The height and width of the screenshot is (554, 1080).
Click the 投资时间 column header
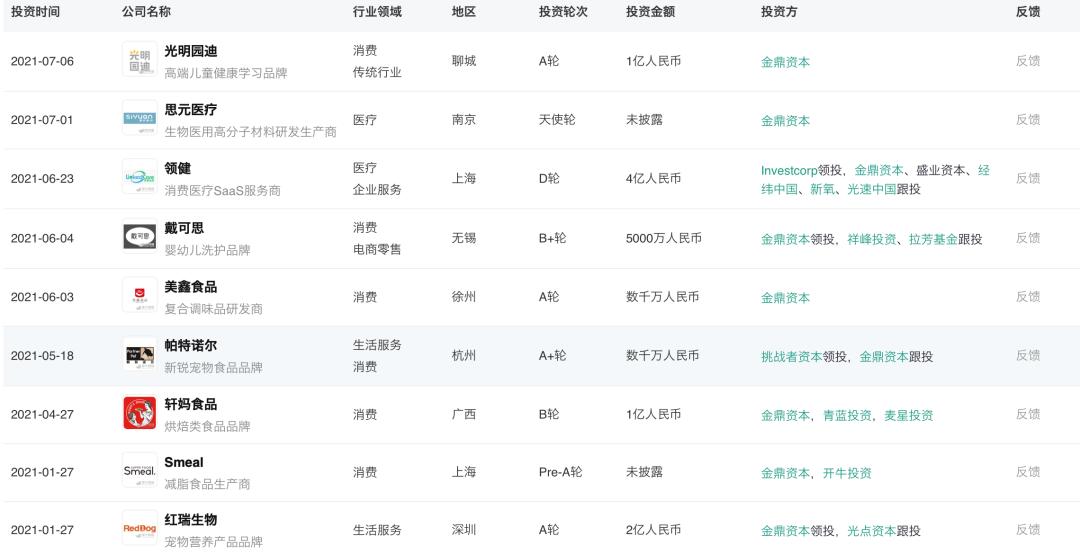[35, 12]
